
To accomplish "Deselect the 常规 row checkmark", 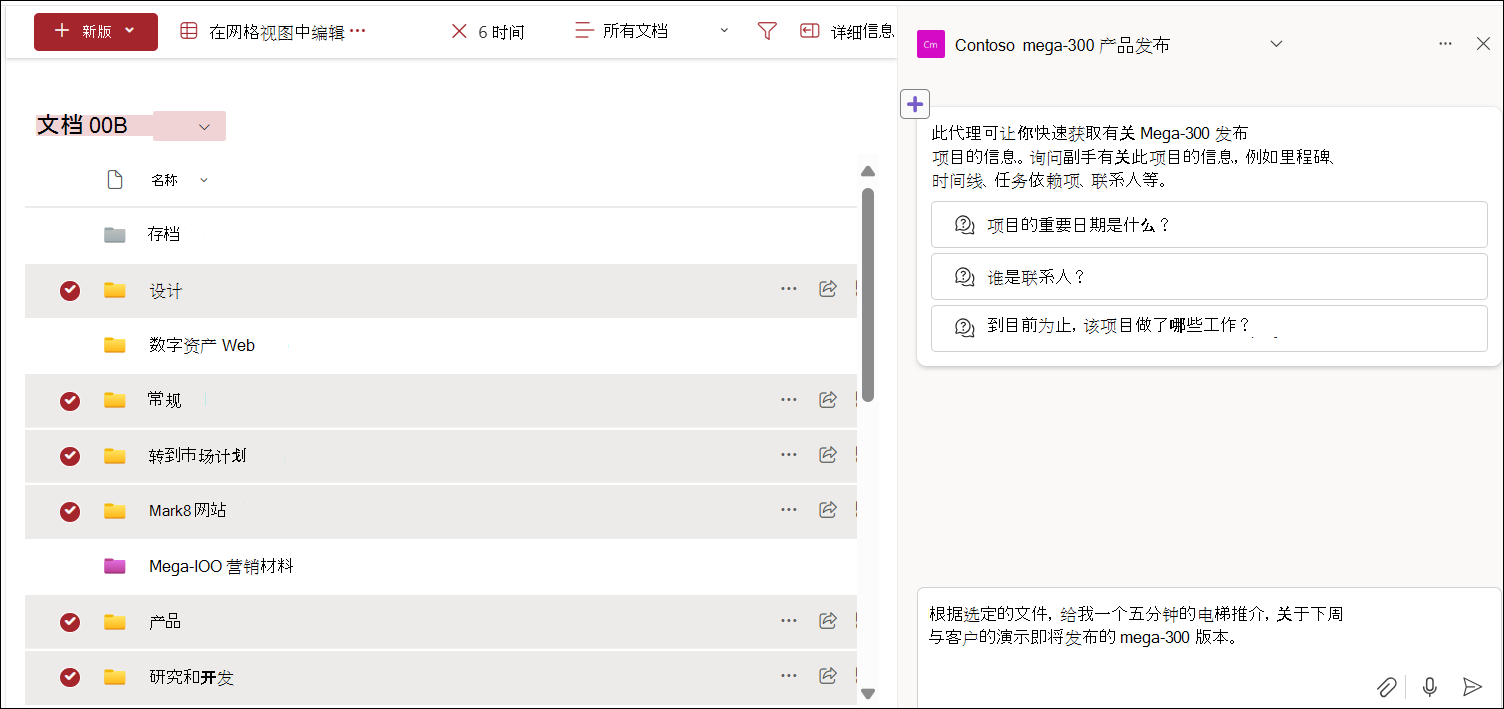I will click(x=70, y=401).
